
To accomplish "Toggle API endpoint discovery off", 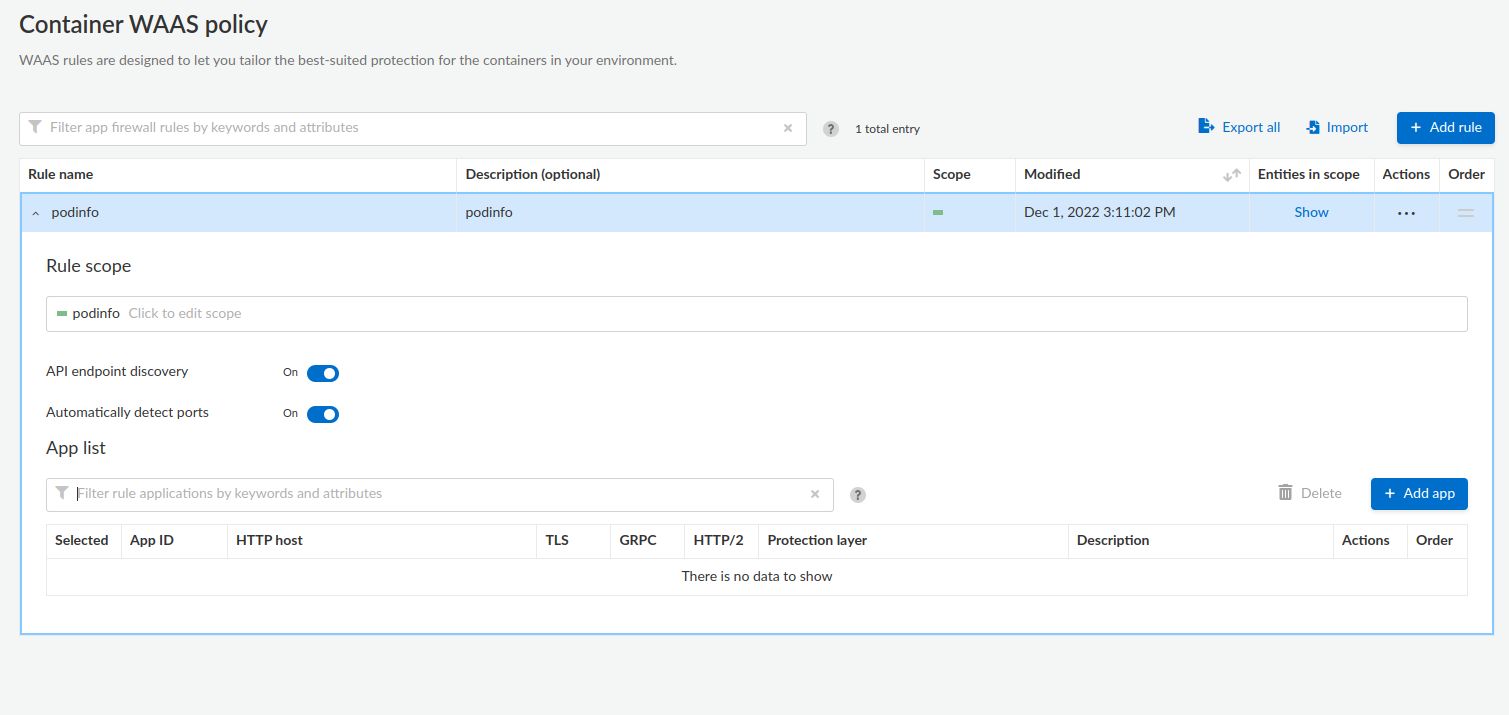I will [322, 373].
